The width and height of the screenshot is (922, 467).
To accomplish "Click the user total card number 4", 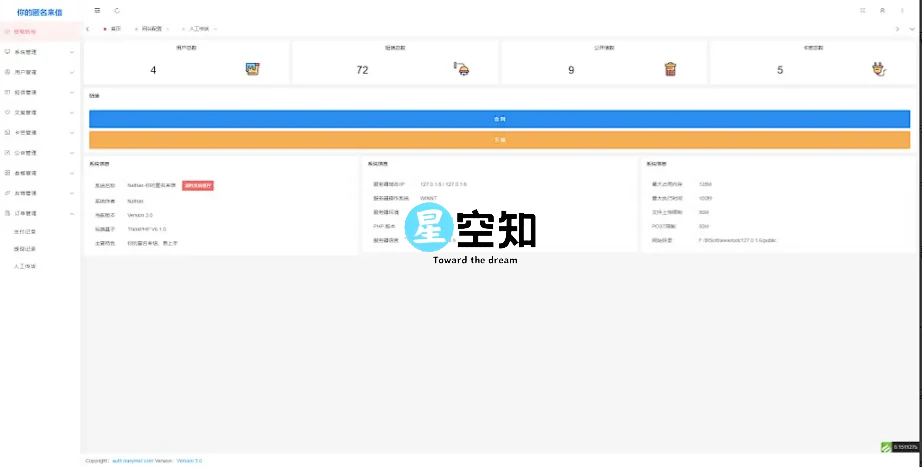I will click(153, 70).
